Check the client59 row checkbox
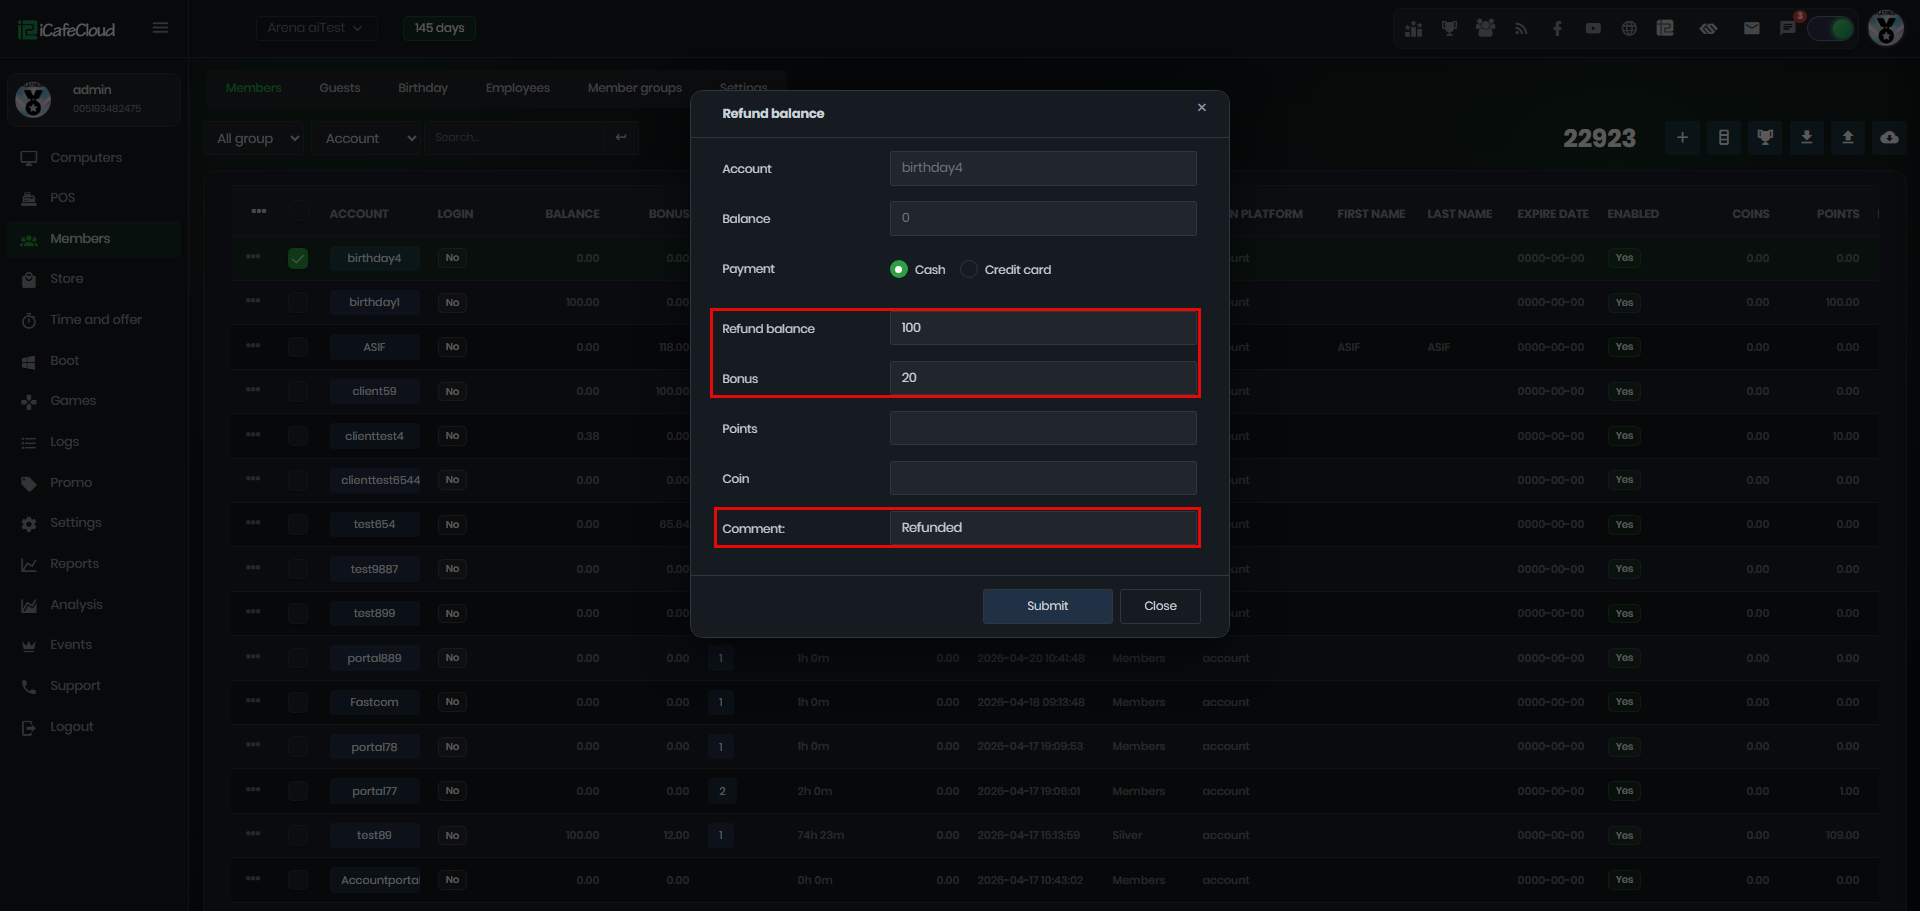The width and height of the screenshot is (1920, 911). pyautogui.click(x=298, y=391)
